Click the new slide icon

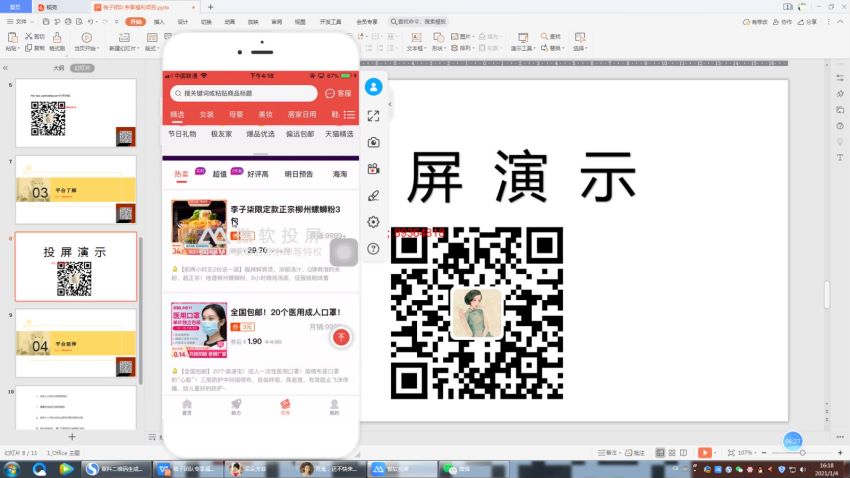(124, 37)
